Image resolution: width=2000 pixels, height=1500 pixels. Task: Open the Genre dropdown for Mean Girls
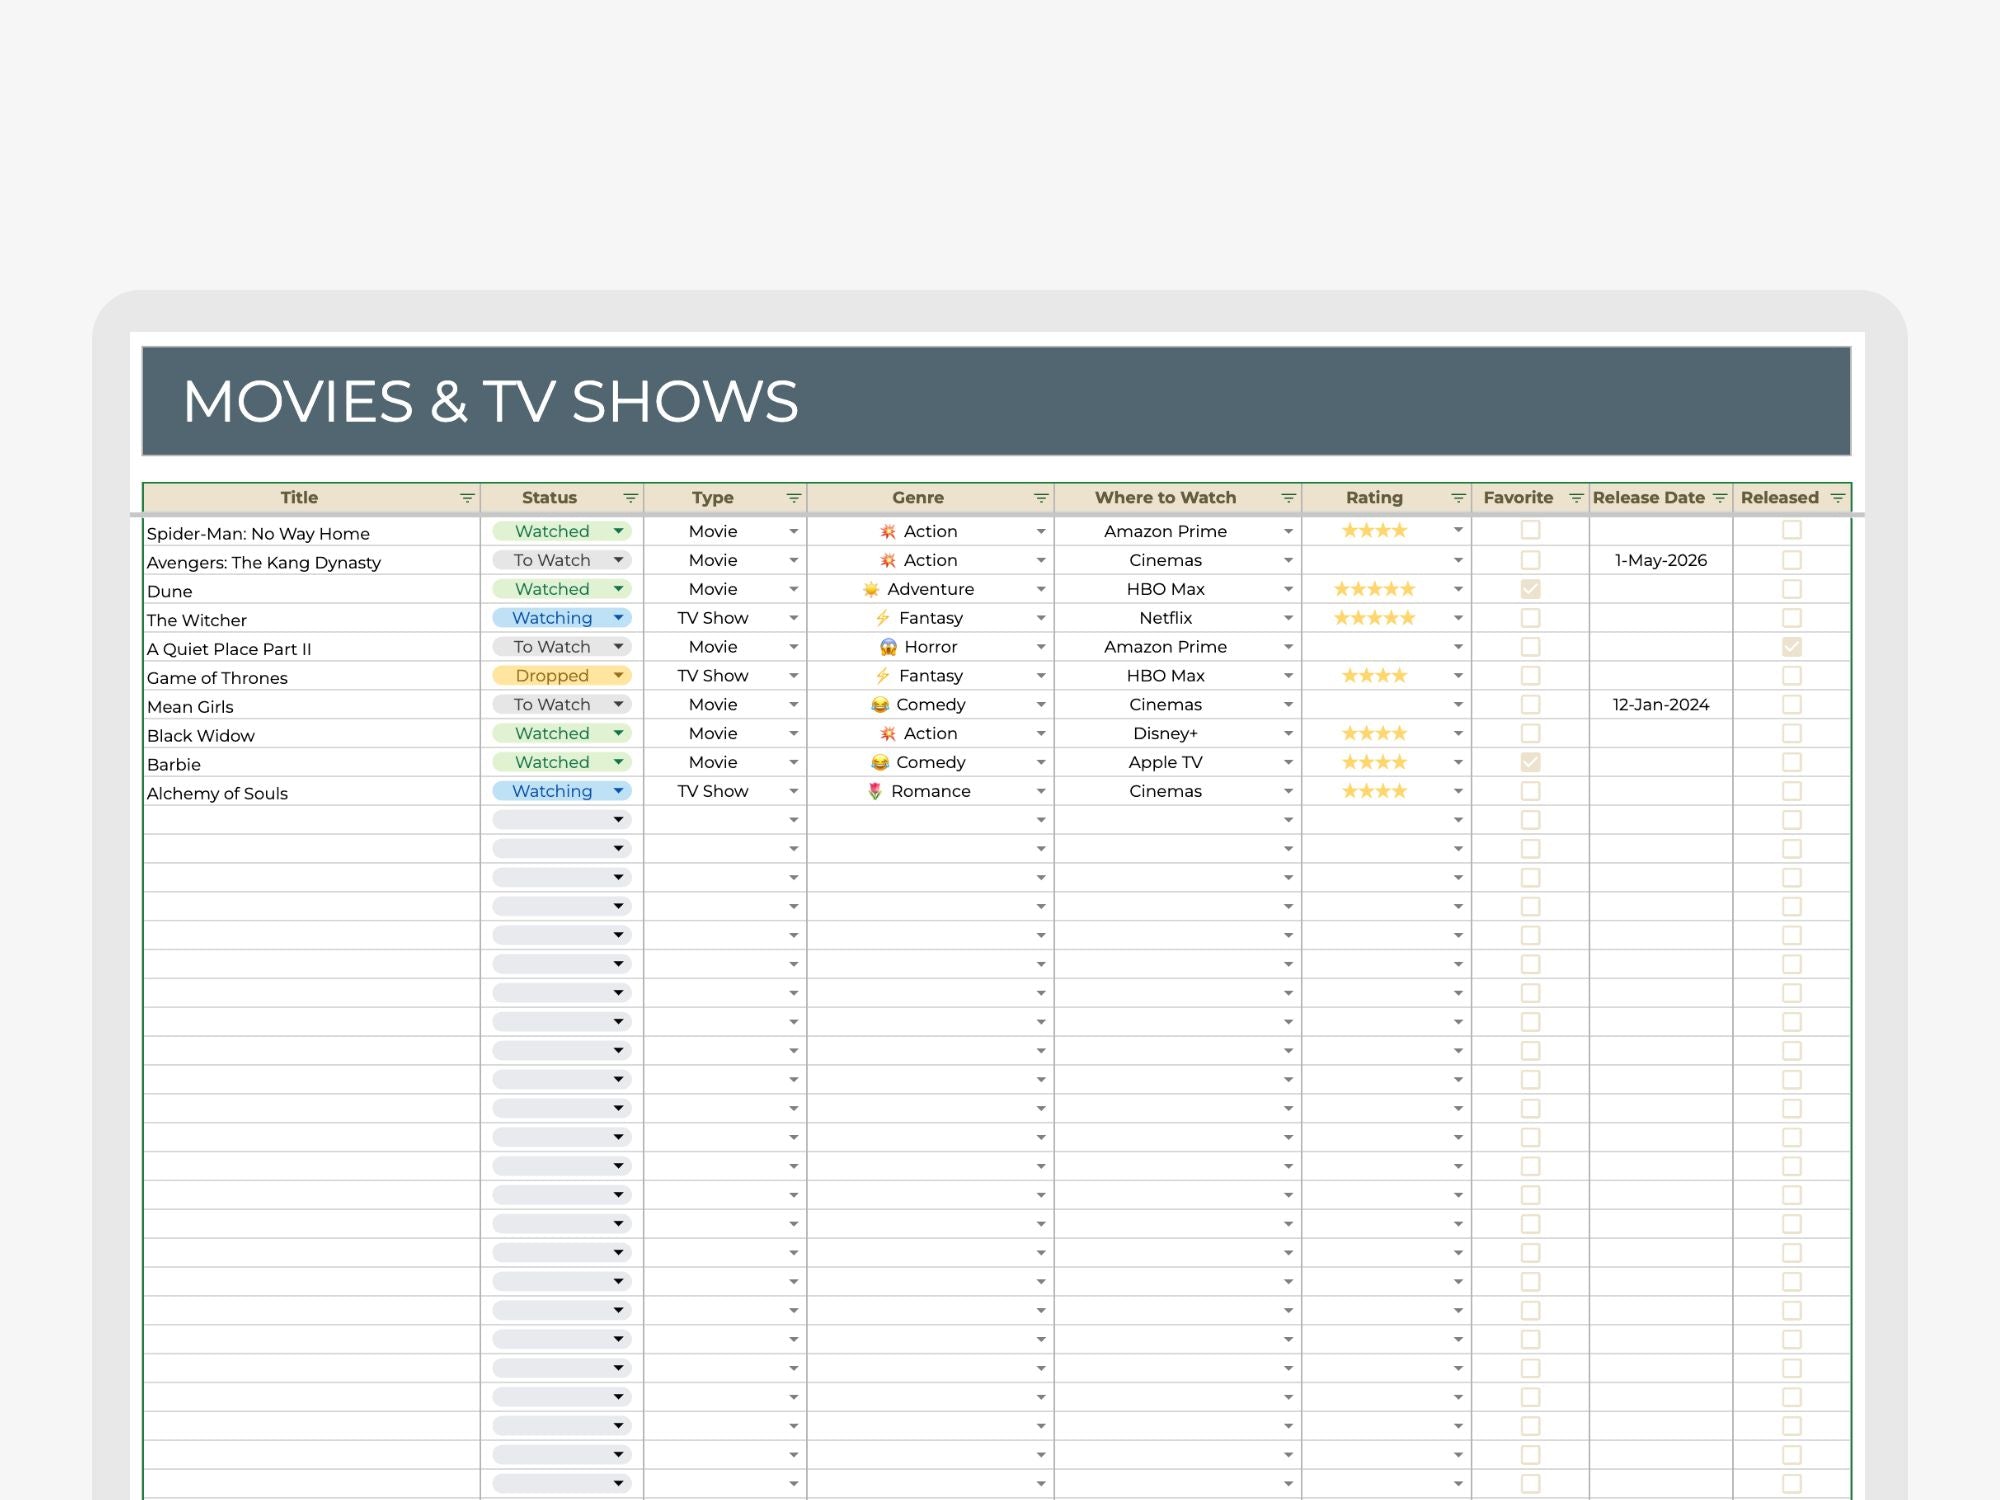(1041, 704)
